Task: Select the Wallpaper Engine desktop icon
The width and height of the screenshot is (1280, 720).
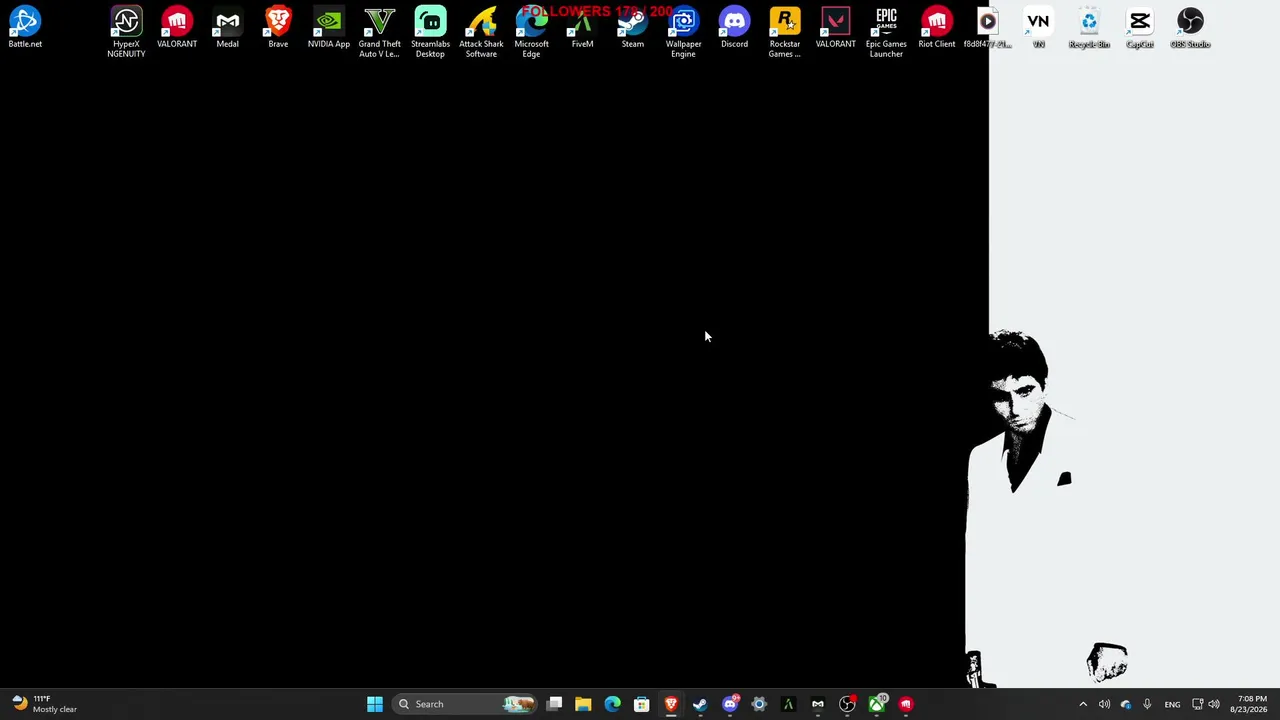Action: 684,32
